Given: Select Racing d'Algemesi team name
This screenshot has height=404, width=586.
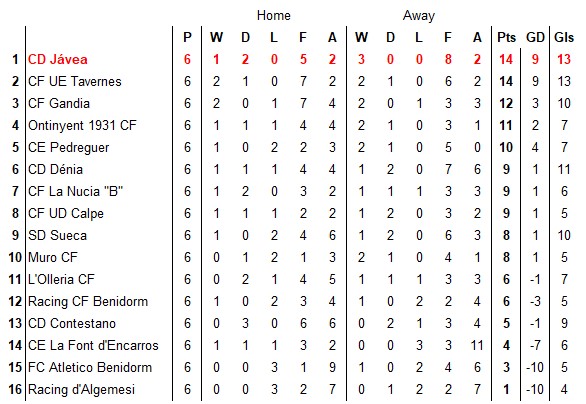Looking at the screenshot, I should (x=81, y=390).
